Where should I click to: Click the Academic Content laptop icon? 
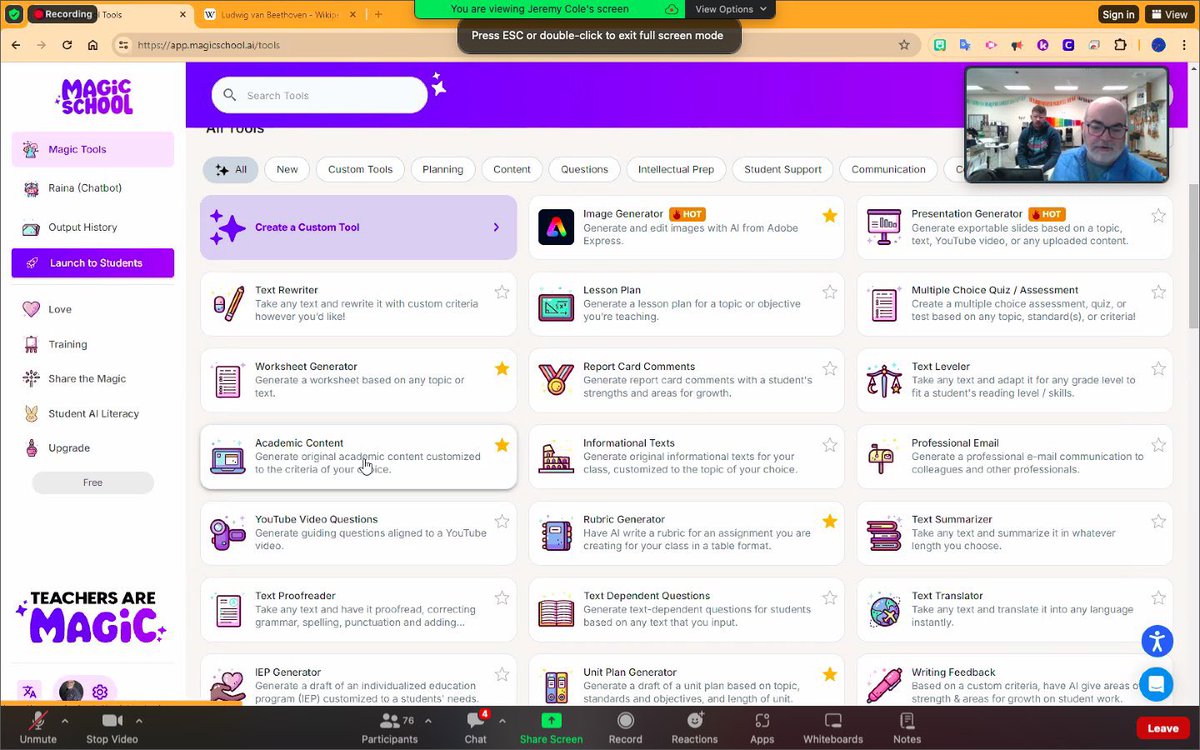pyautogui.click(x=228, y=456)
